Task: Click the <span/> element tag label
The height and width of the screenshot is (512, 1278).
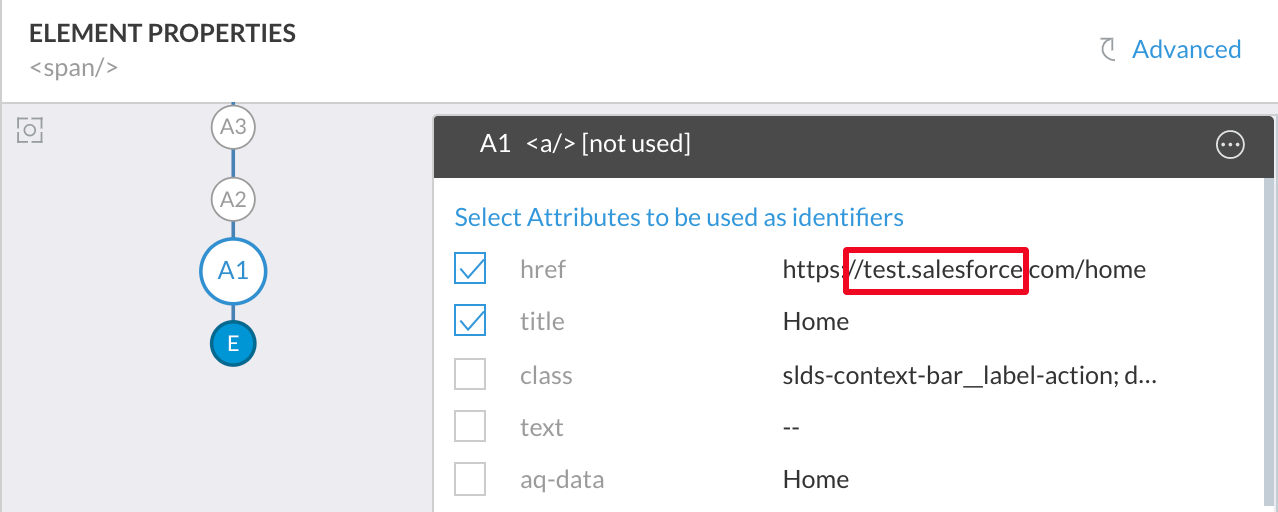Action: coord(74,69)
